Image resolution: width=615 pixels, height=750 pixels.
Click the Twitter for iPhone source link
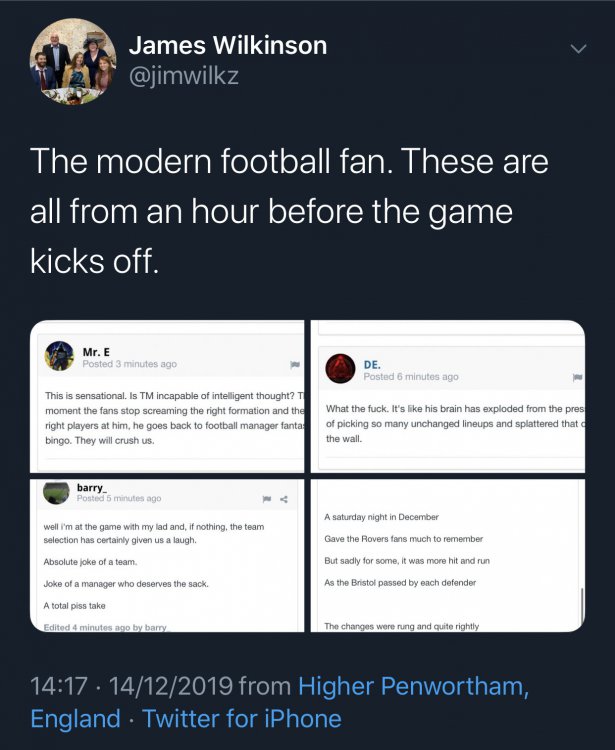241,718
